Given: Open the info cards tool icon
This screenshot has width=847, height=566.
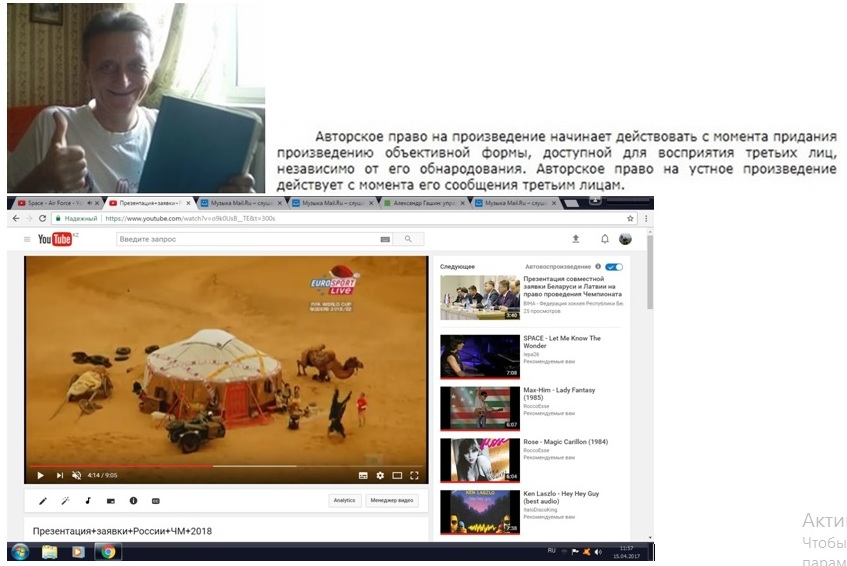Looking at the screenshot, I should pyautogui.click(x=133, y=501).
